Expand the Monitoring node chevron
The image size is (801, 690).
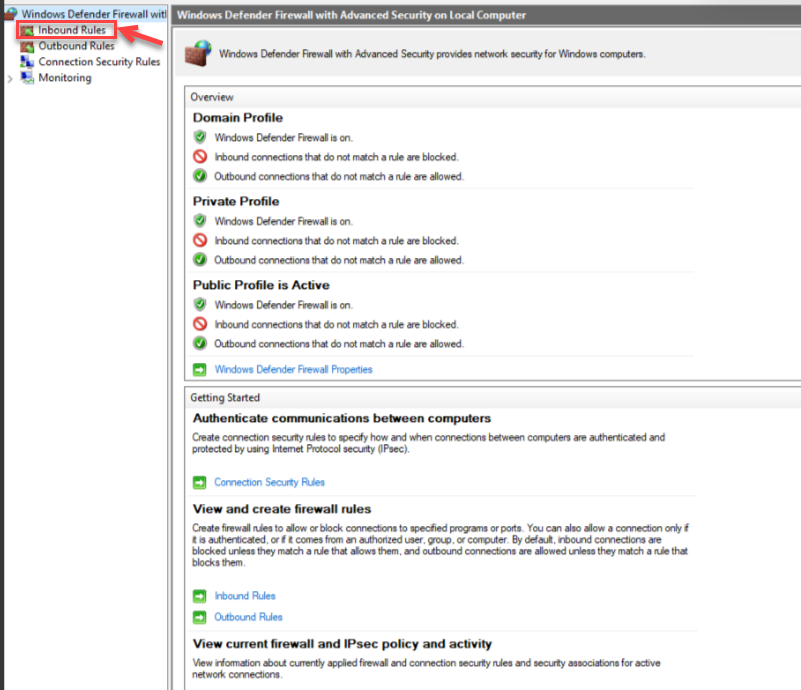tap(10, 79)
